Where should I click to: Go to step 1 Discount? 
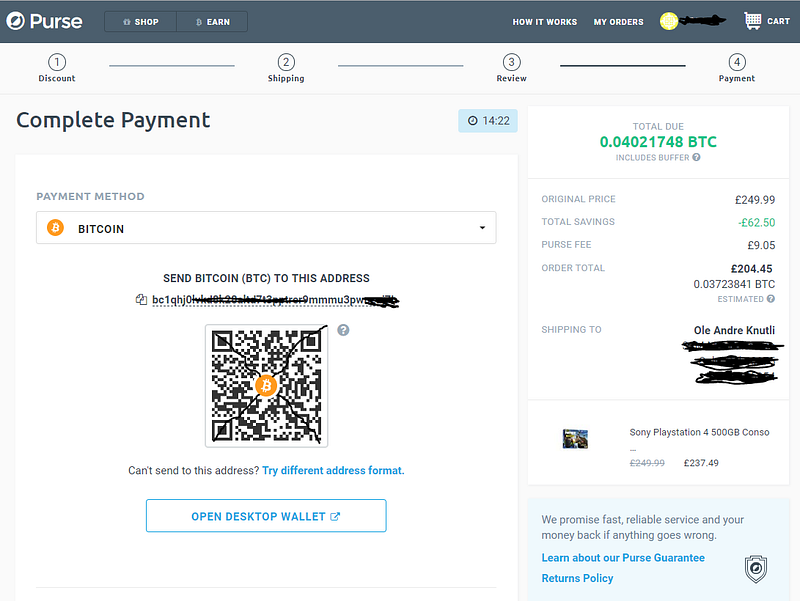click(57, 68)
